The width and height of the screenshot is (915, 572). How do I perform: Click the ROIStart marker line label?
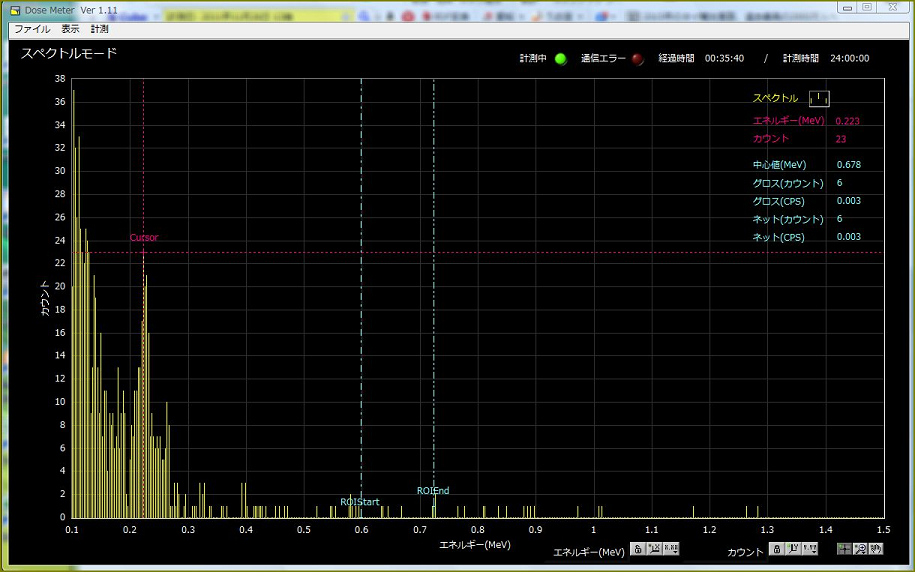pos(360,502)
